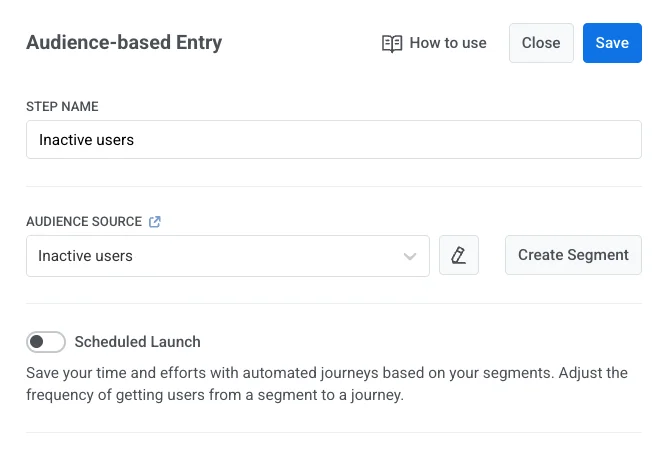The image size is (672, 451).
Task: Click the "Save your time and efforts" description line
Action: (x=326, y=373)
